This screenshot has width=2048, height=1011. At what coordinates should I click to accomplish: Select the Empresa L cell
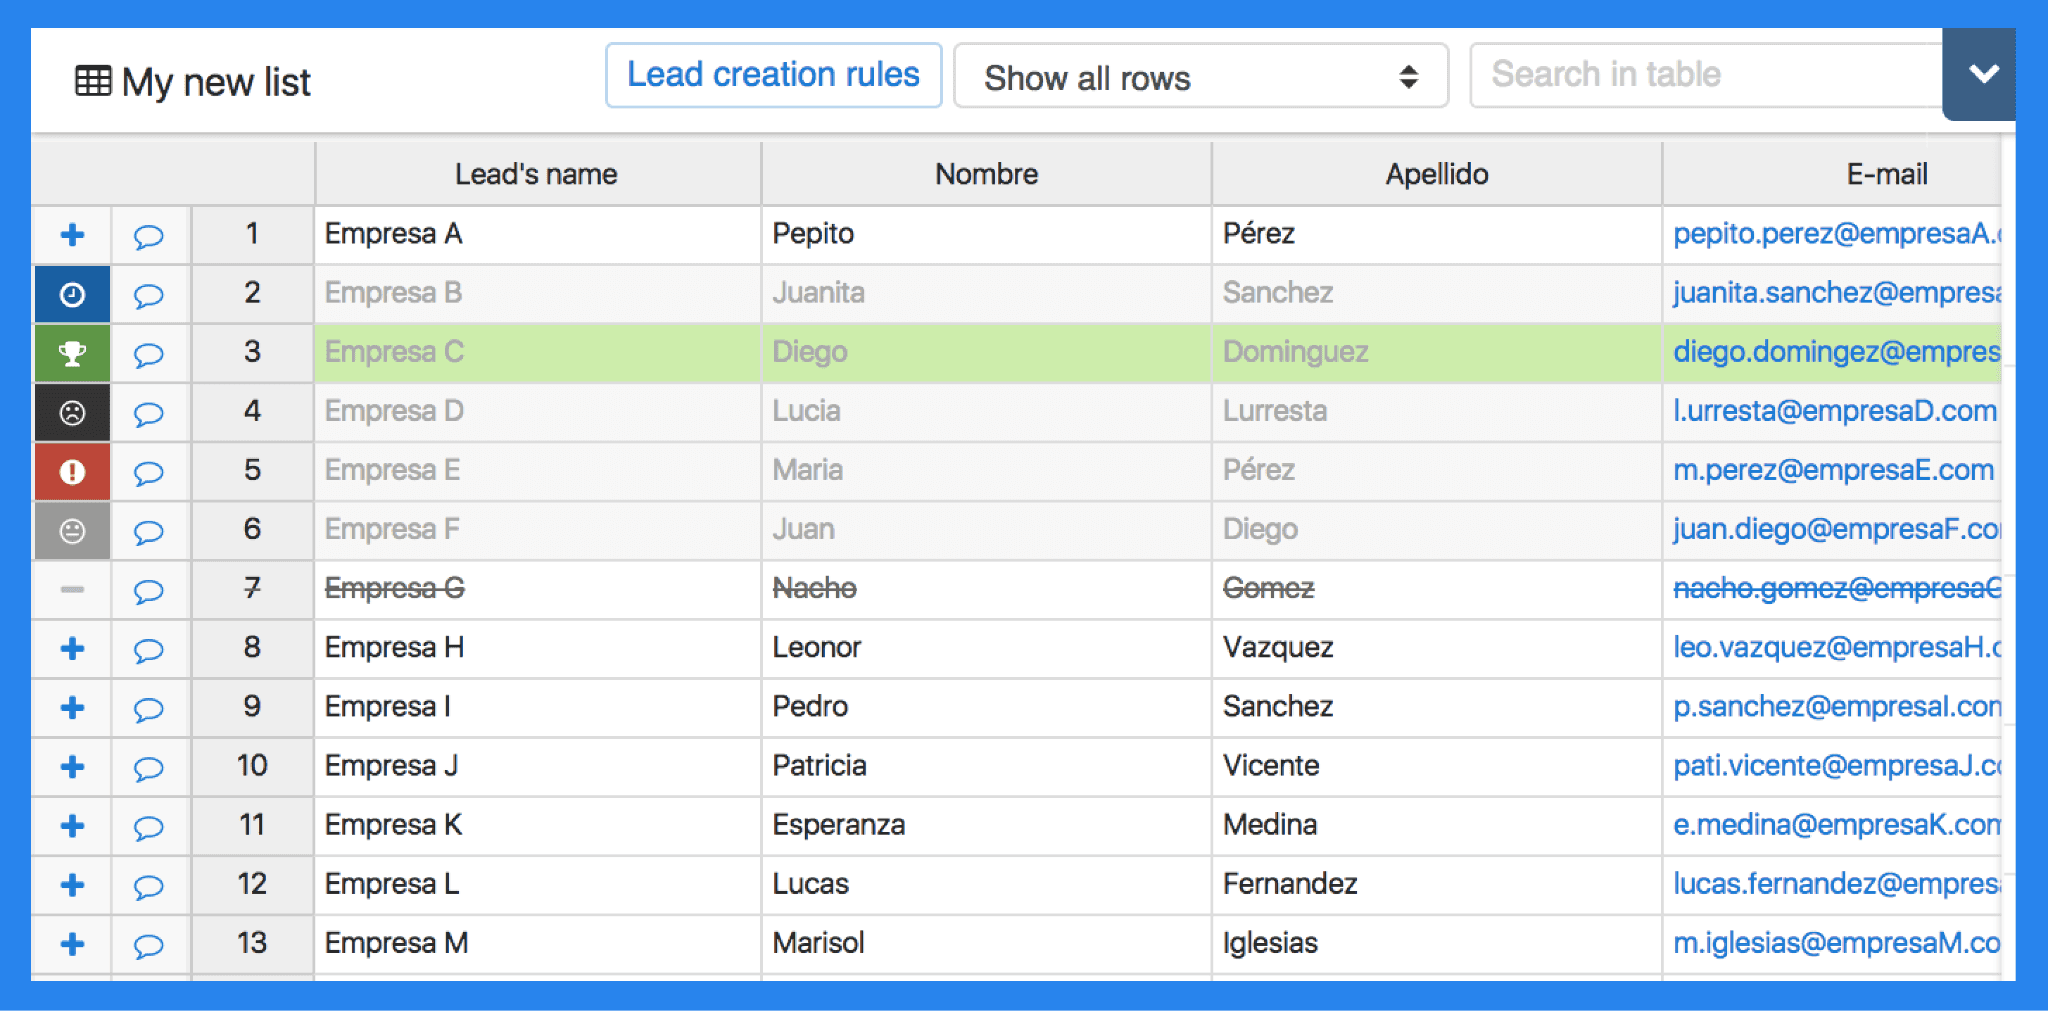point(537,884)
